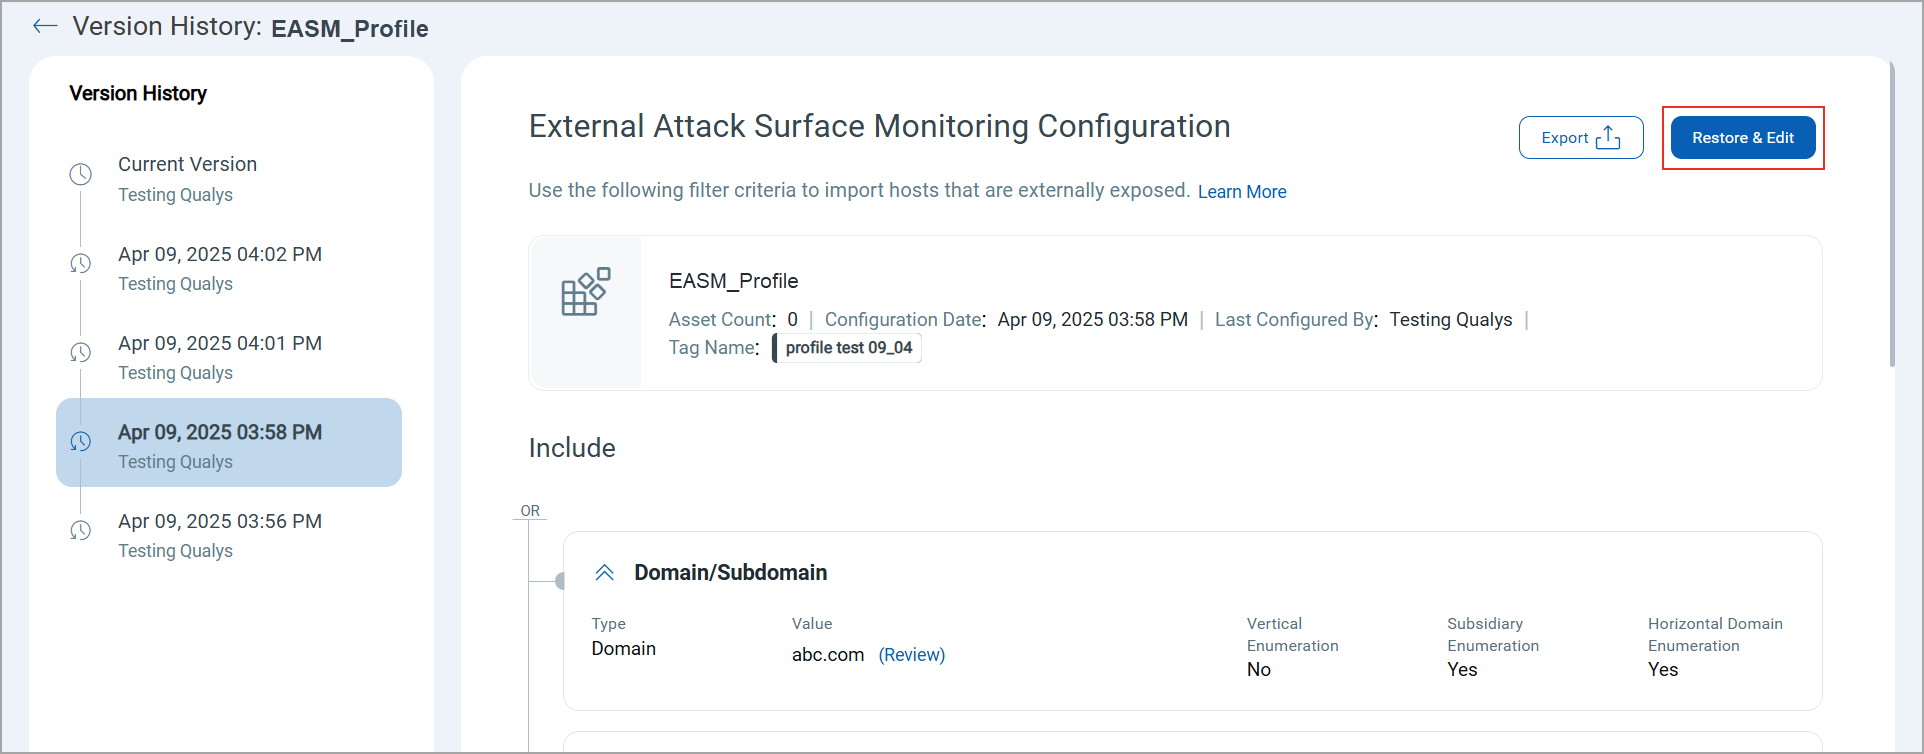Click history icon for 04:02 PM version
The height and width of the screenshot is (754, 1924).
pyautogui.click(x=81, y=263)
